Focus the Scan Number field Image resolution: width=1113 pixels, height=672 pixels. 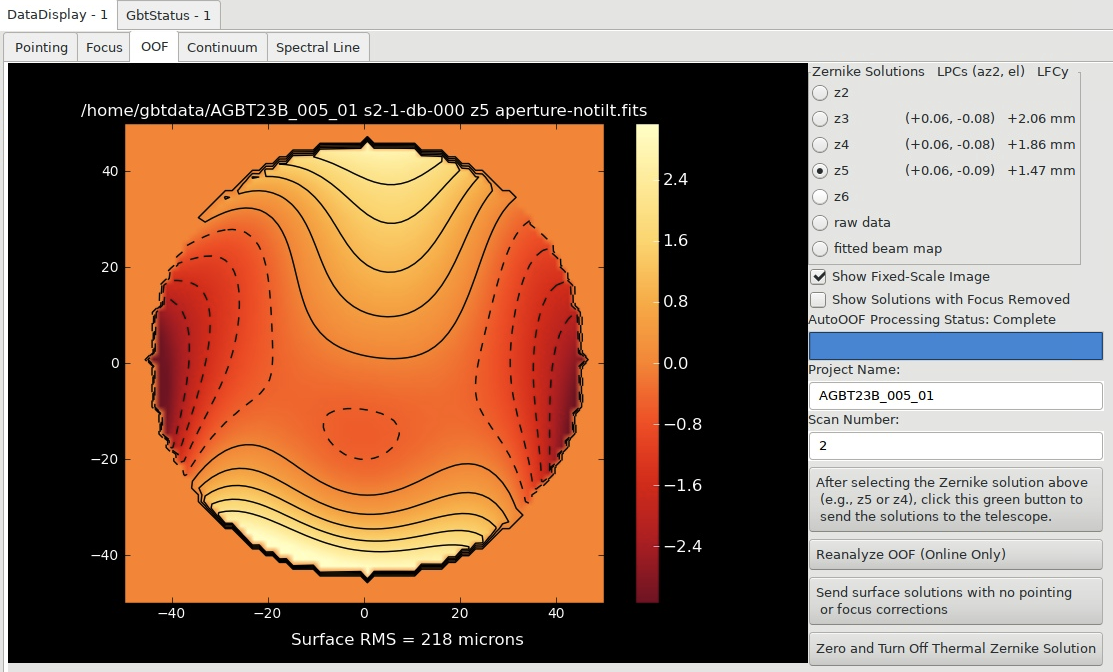(x=955, y=446)
